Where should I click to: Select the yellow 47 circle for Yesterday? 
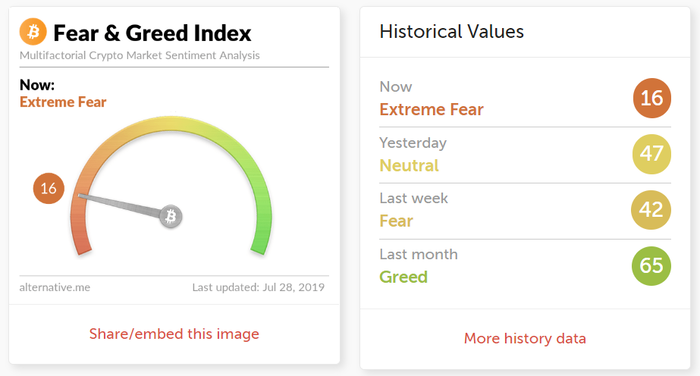click(652, 154)
